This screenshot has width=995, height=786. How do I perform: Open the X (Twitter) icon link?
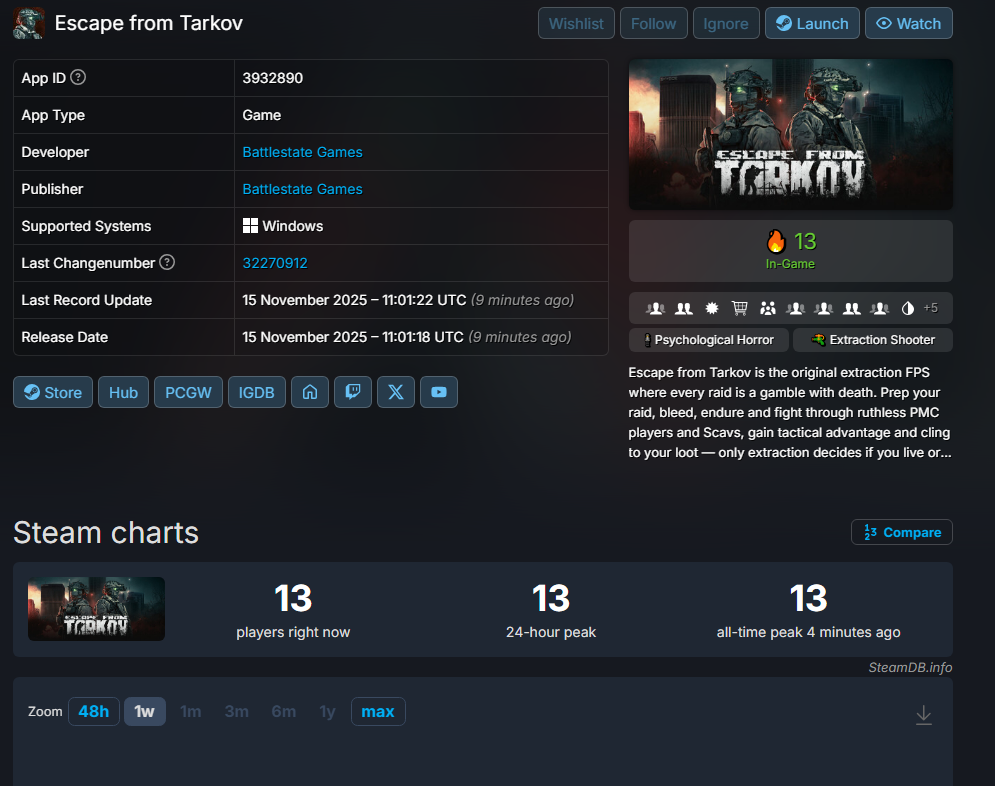point(396,392)
